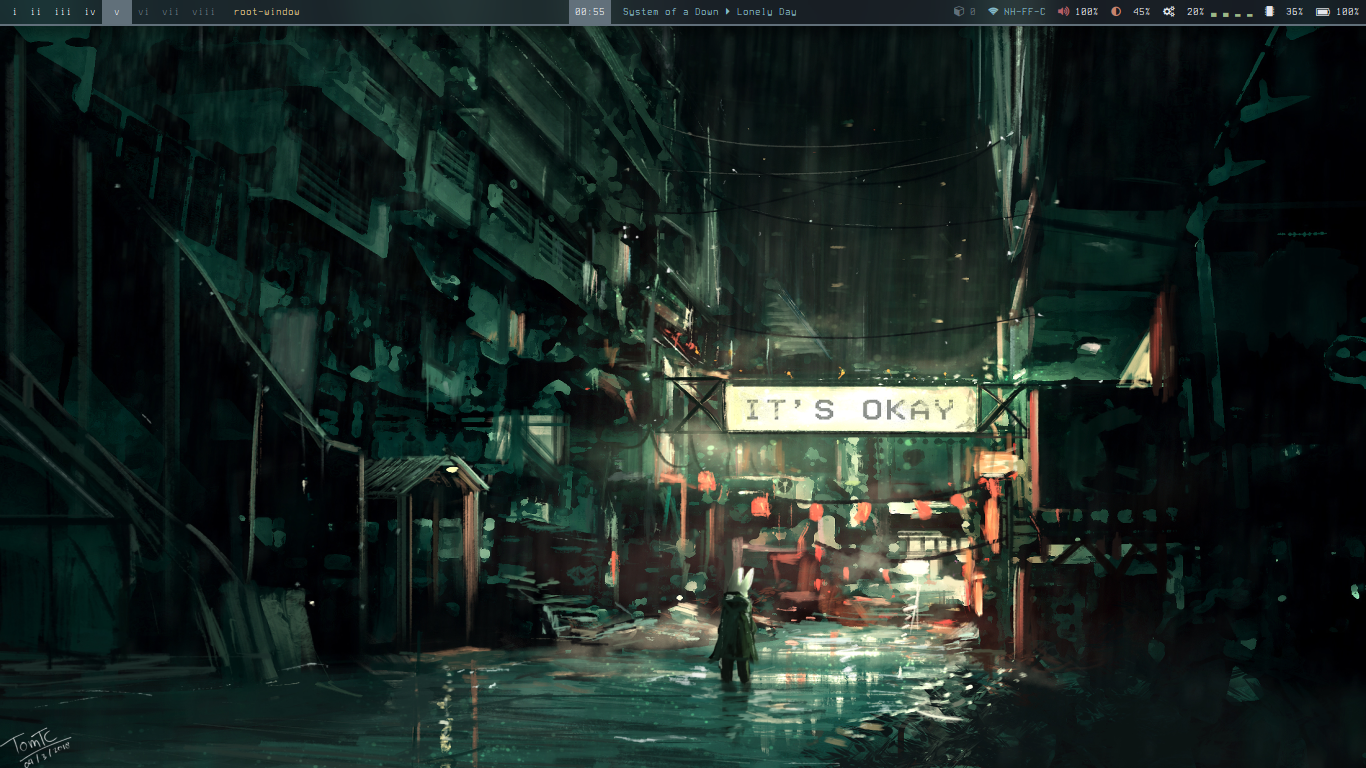Click the Lonely Day song title

pos(767,12)
